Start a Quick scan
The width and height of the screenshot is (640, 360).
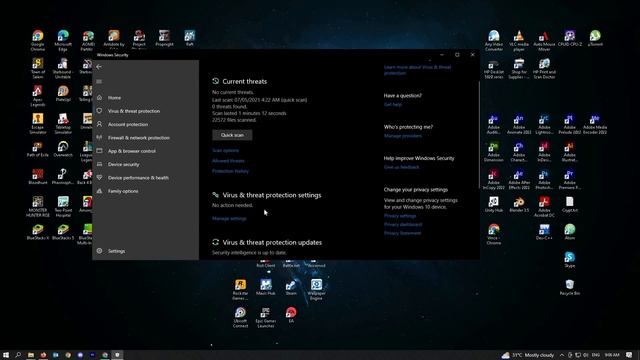(x=232, y=135)
